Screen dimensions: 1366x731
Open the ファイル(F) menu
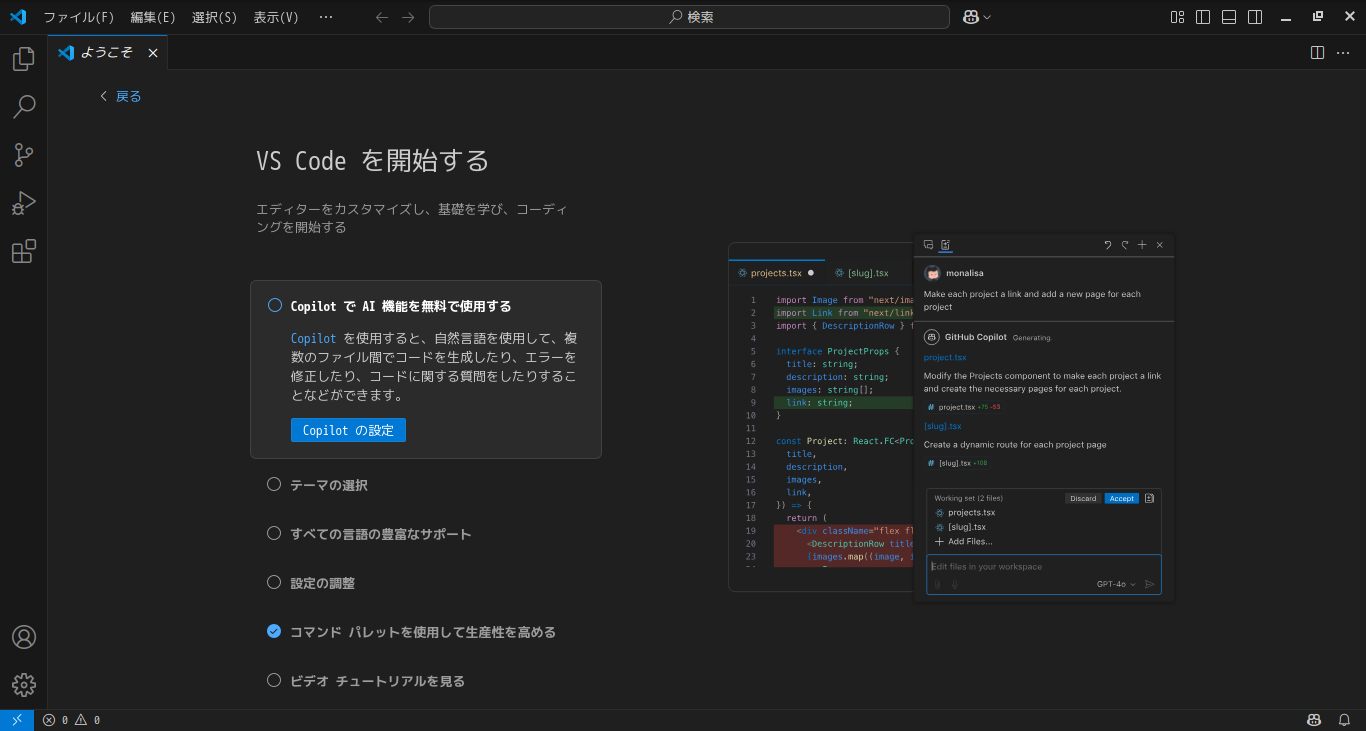coord(79,17)
